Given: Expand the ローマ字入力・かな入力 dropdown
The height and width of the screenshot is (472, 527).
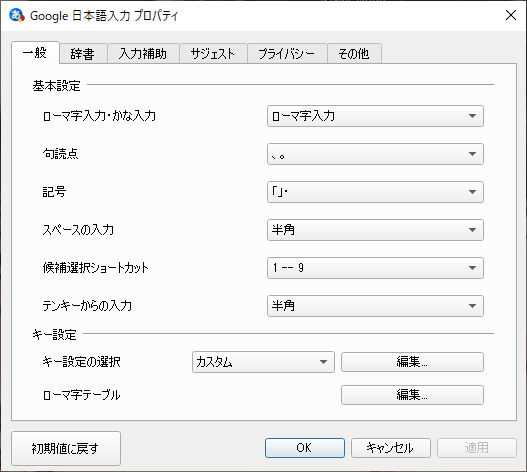Looking at the screenshot, I should click(375, 116).
